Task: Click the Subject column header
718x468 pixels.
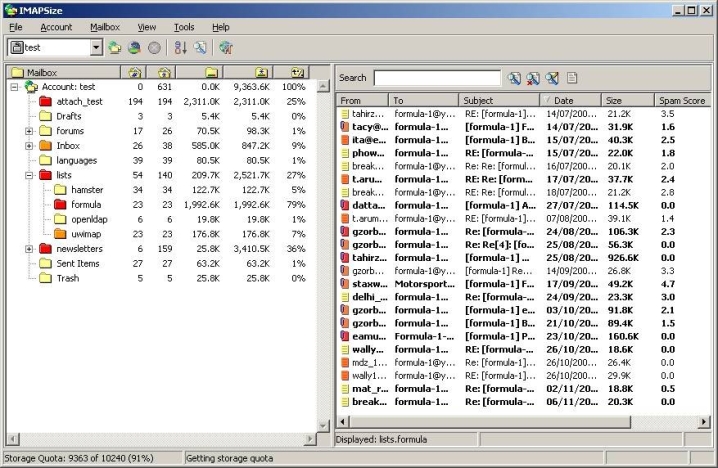Action: coord(500,100)
